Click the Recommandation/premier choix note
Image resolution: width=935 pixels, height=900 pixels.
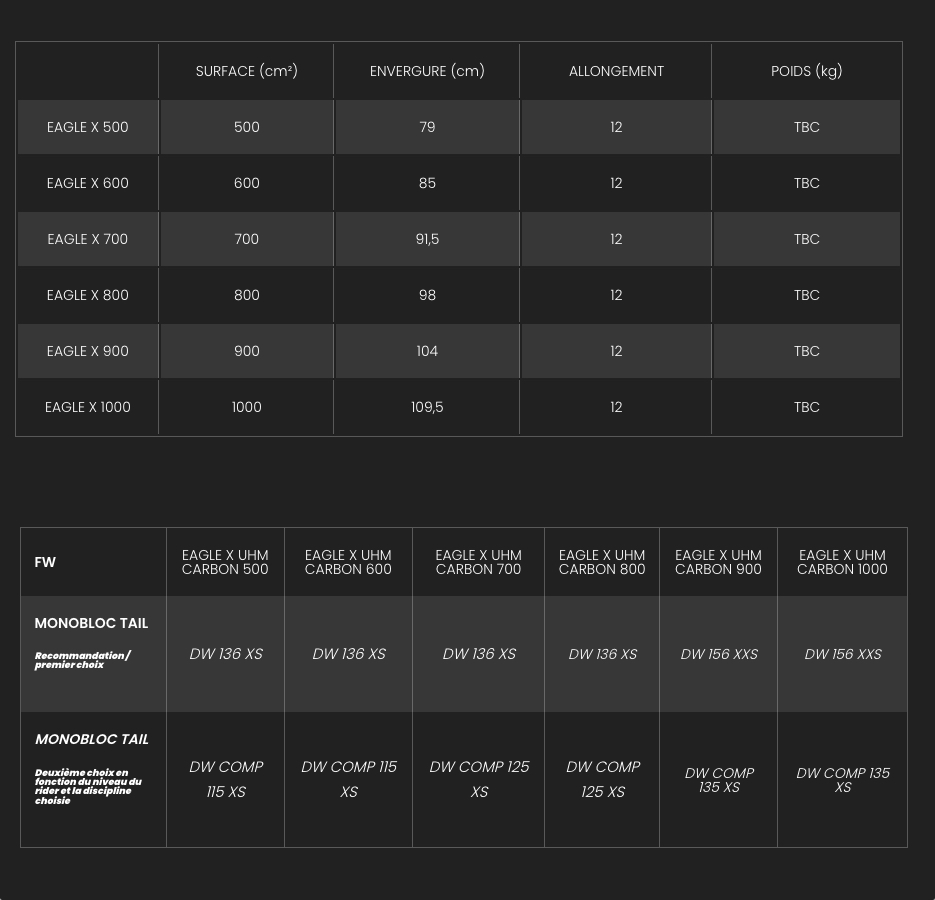(82, 660)
